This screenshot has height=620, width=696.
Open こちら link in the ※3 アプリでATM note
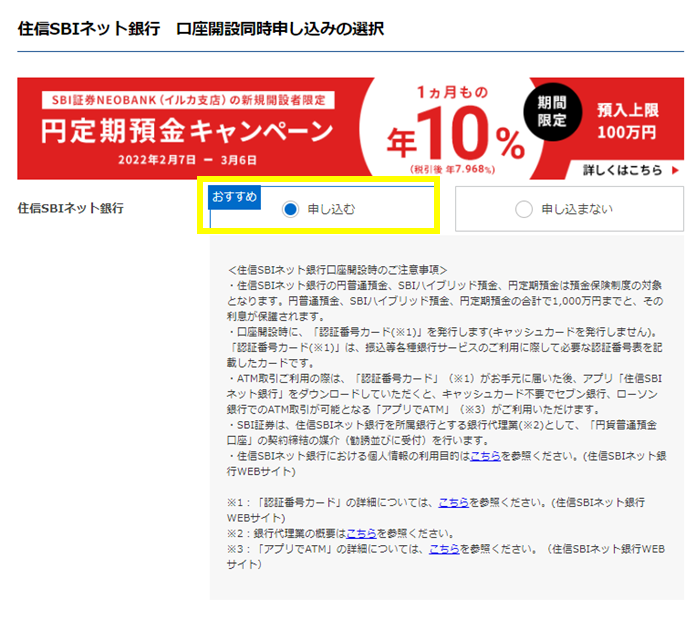[x=444, y=549]
